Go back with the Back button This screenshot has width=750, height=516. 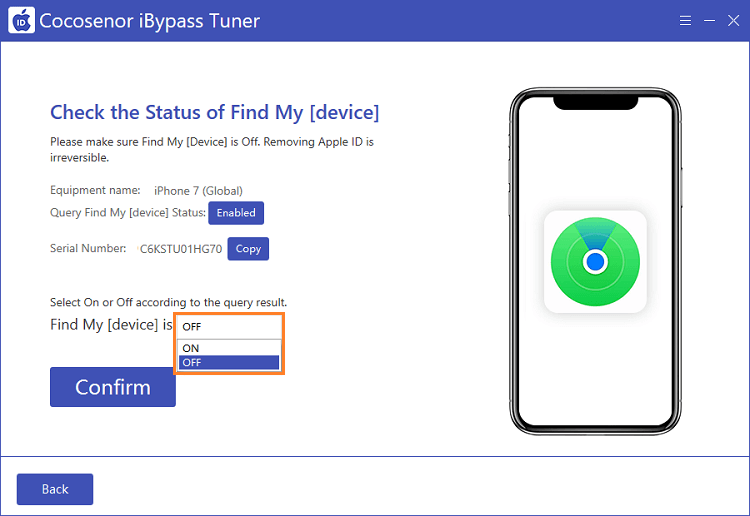point(55,489)
